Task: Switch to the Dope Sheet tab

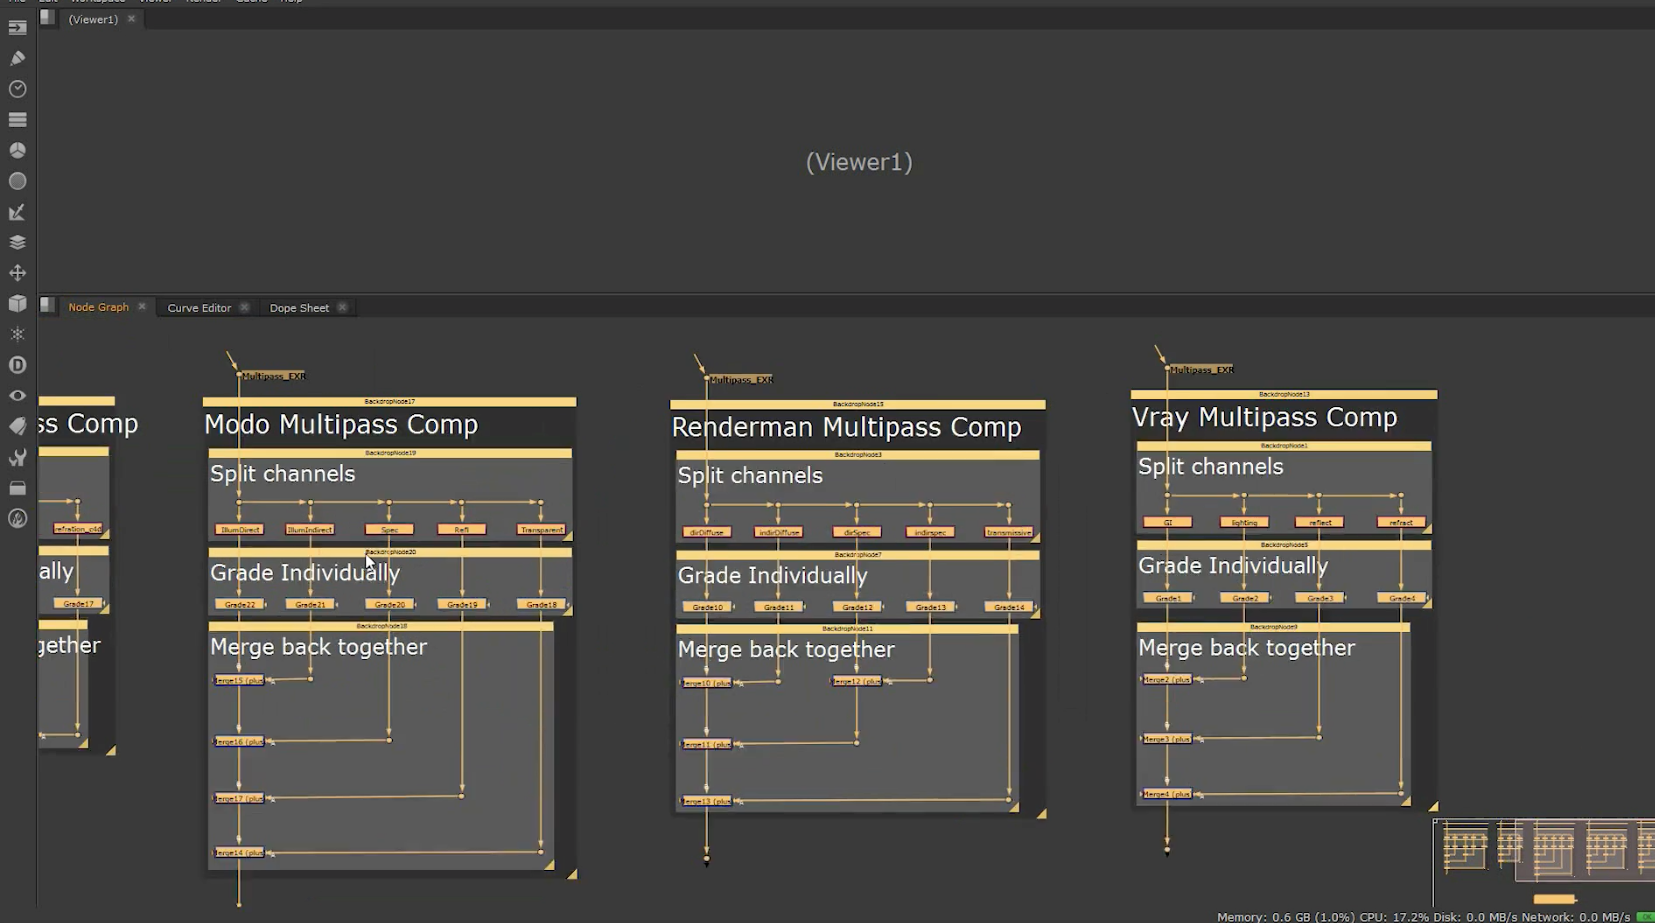Action: coord(298,307)
